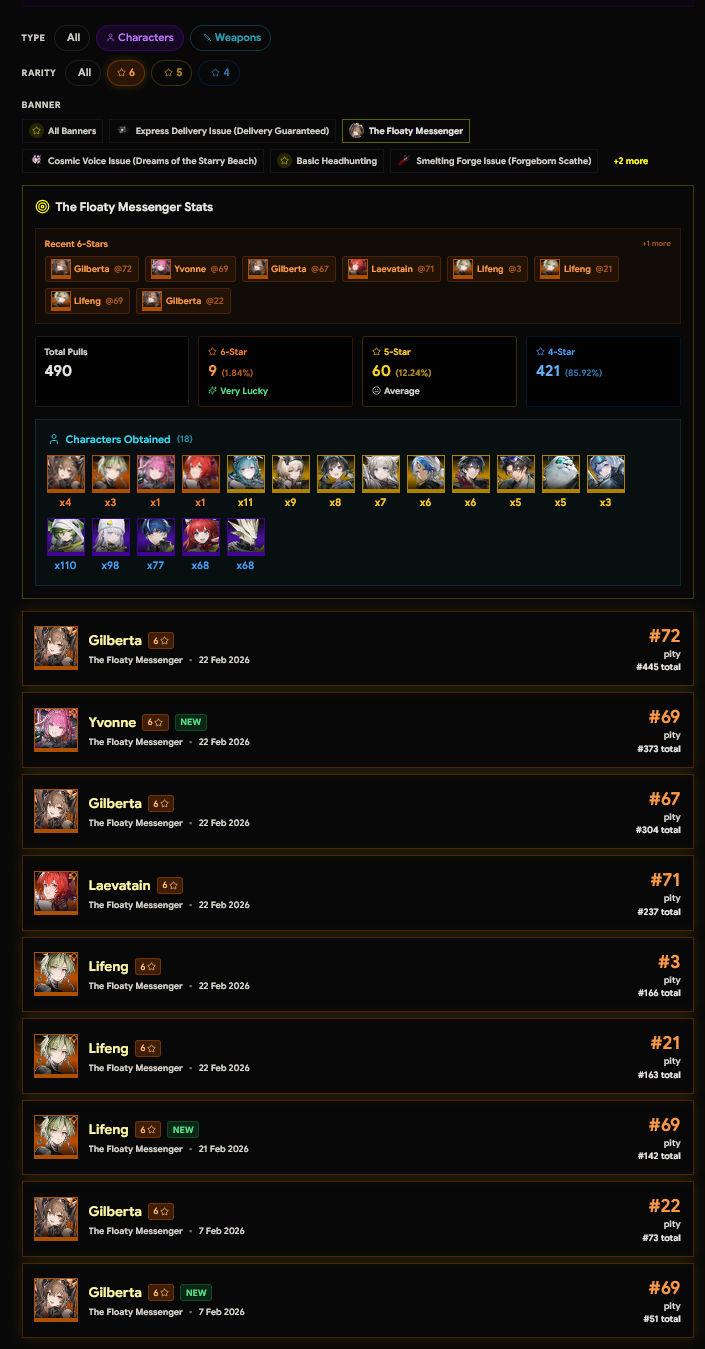This screenshot has width=705, height=1349.
Task: Click the Yvonne avatar in pull history
Action: pyautogui.click(x=56, y=730)
